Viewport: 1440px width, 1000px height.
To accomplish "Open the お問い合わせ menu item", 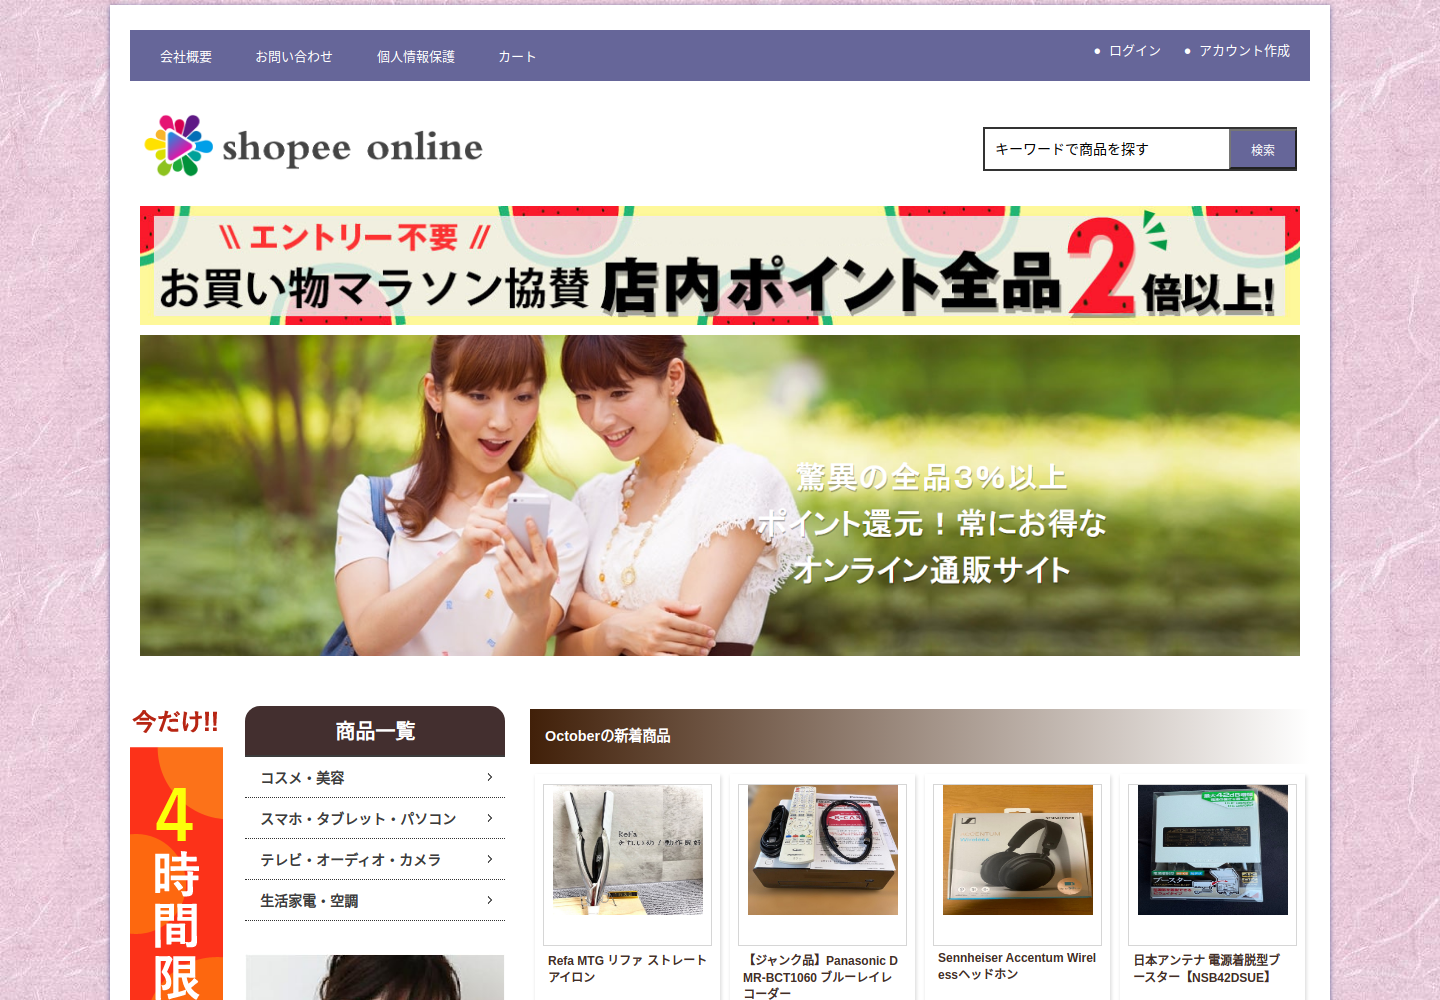I will coord(293,57).
